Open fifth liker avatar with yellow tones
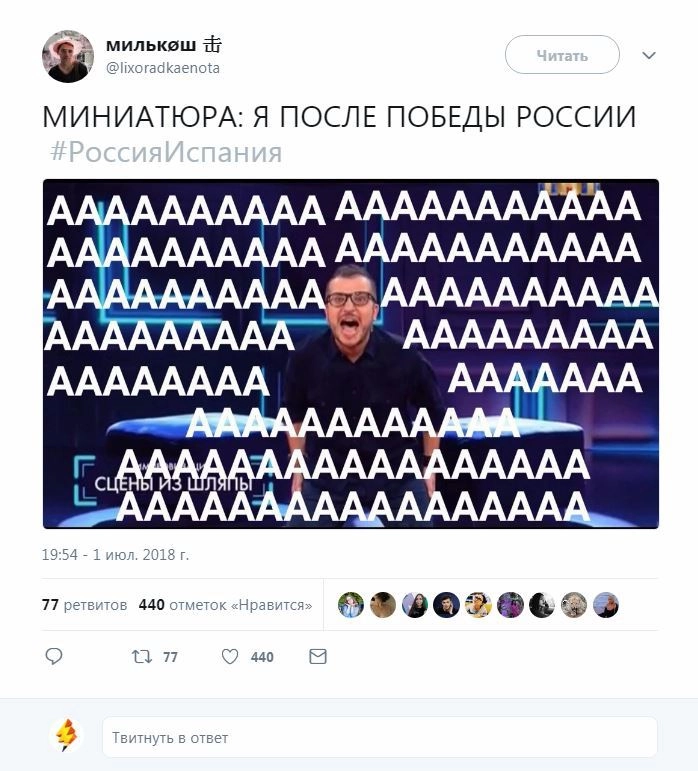The width and height of the screenshot is (698, 771). coord(478,605)
